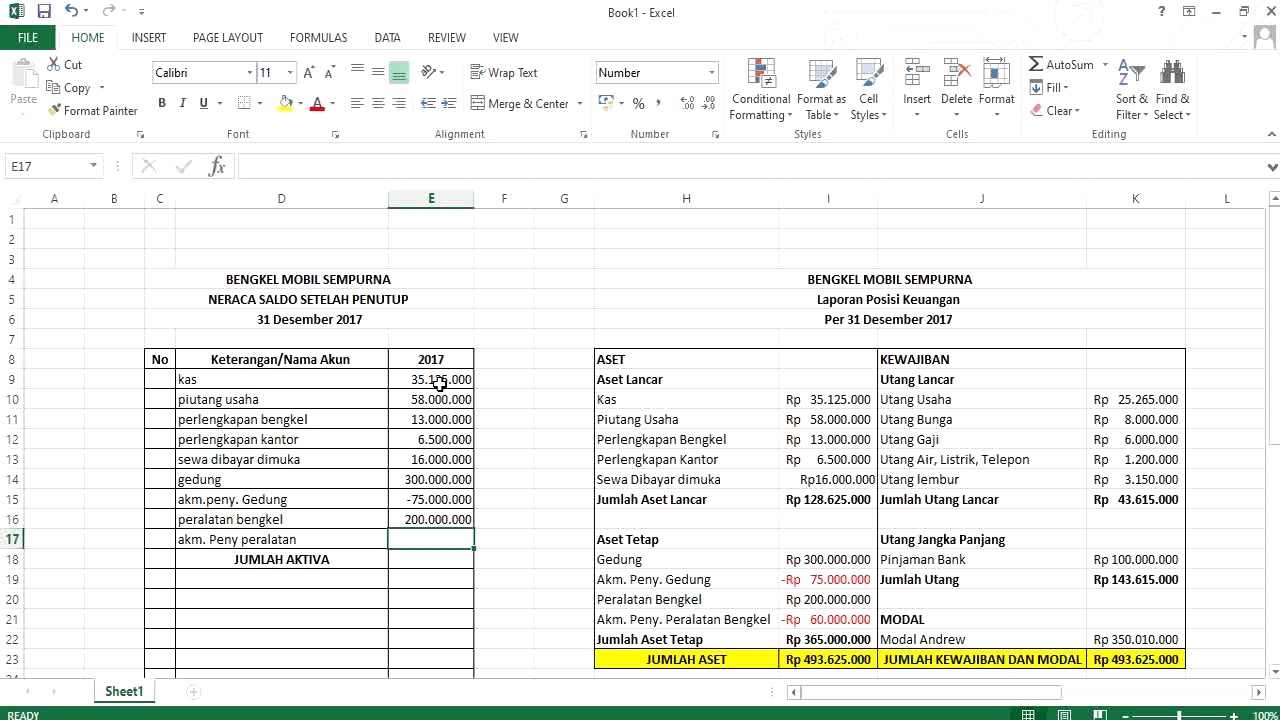Open Conditional Formatting menu

(761, 90)
